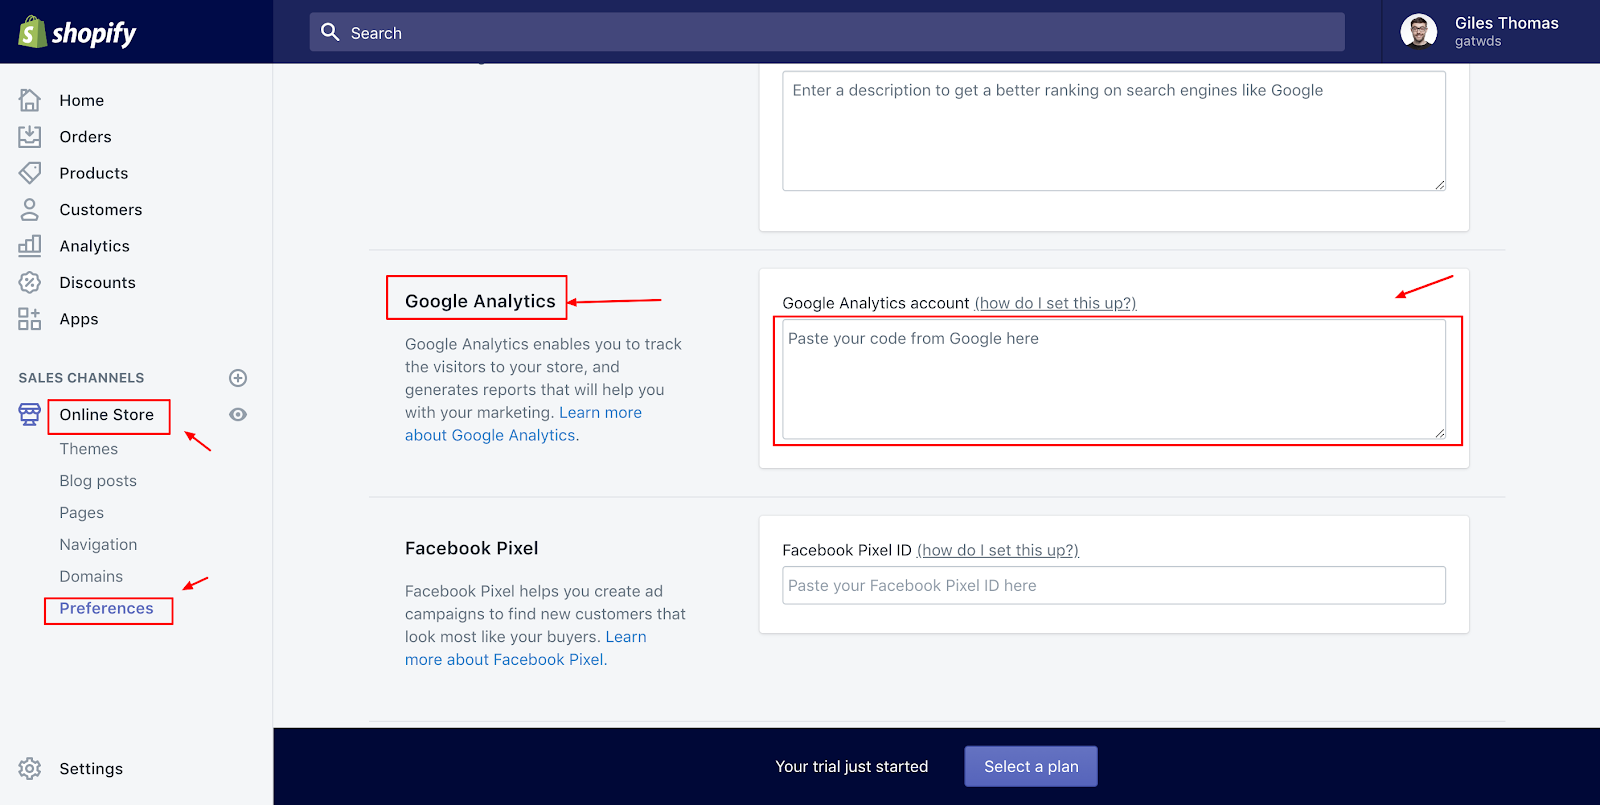Open Settings in the sidebar
The width and height of the screenshot is (1600, 805).
click(x=91, y=768)
